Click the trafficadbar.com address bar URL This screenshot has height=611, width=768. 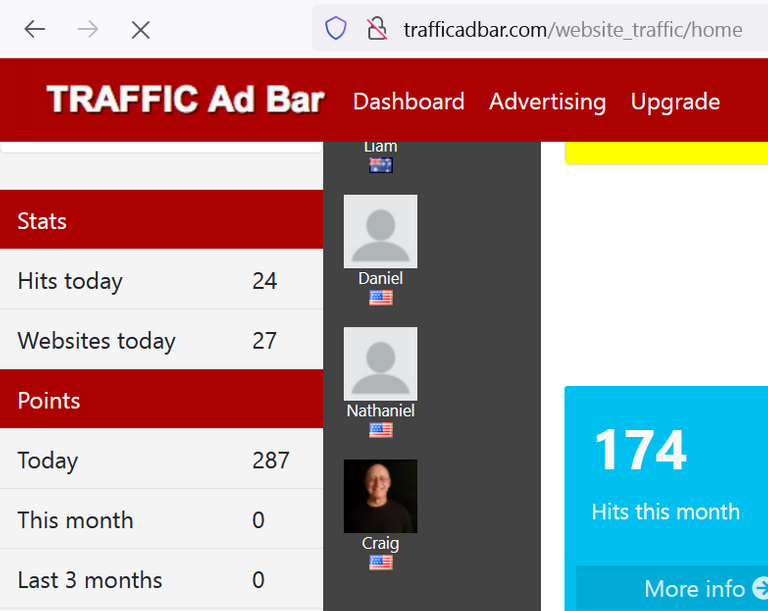click(573, 30)
